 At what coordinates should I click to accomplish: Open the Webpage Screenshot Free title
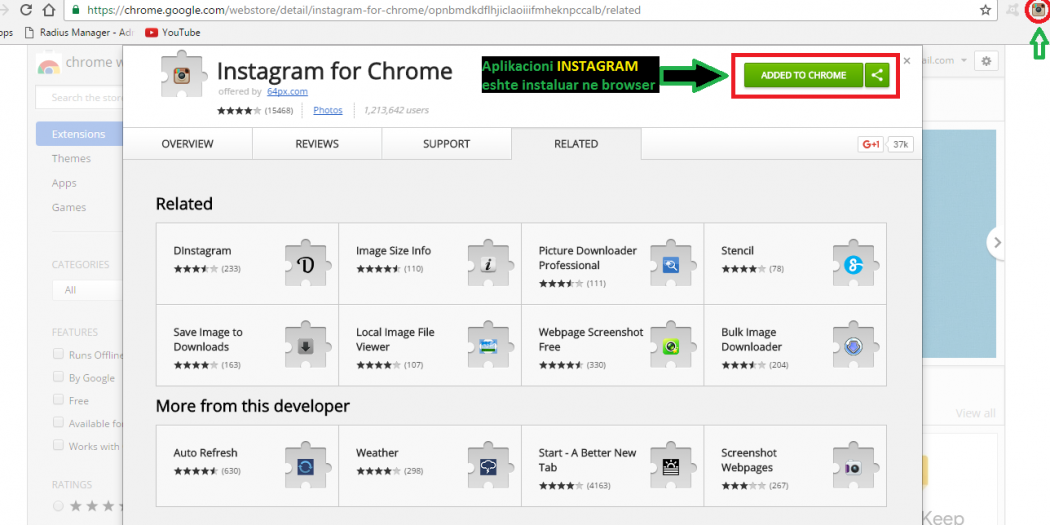(x=591, y=340)
